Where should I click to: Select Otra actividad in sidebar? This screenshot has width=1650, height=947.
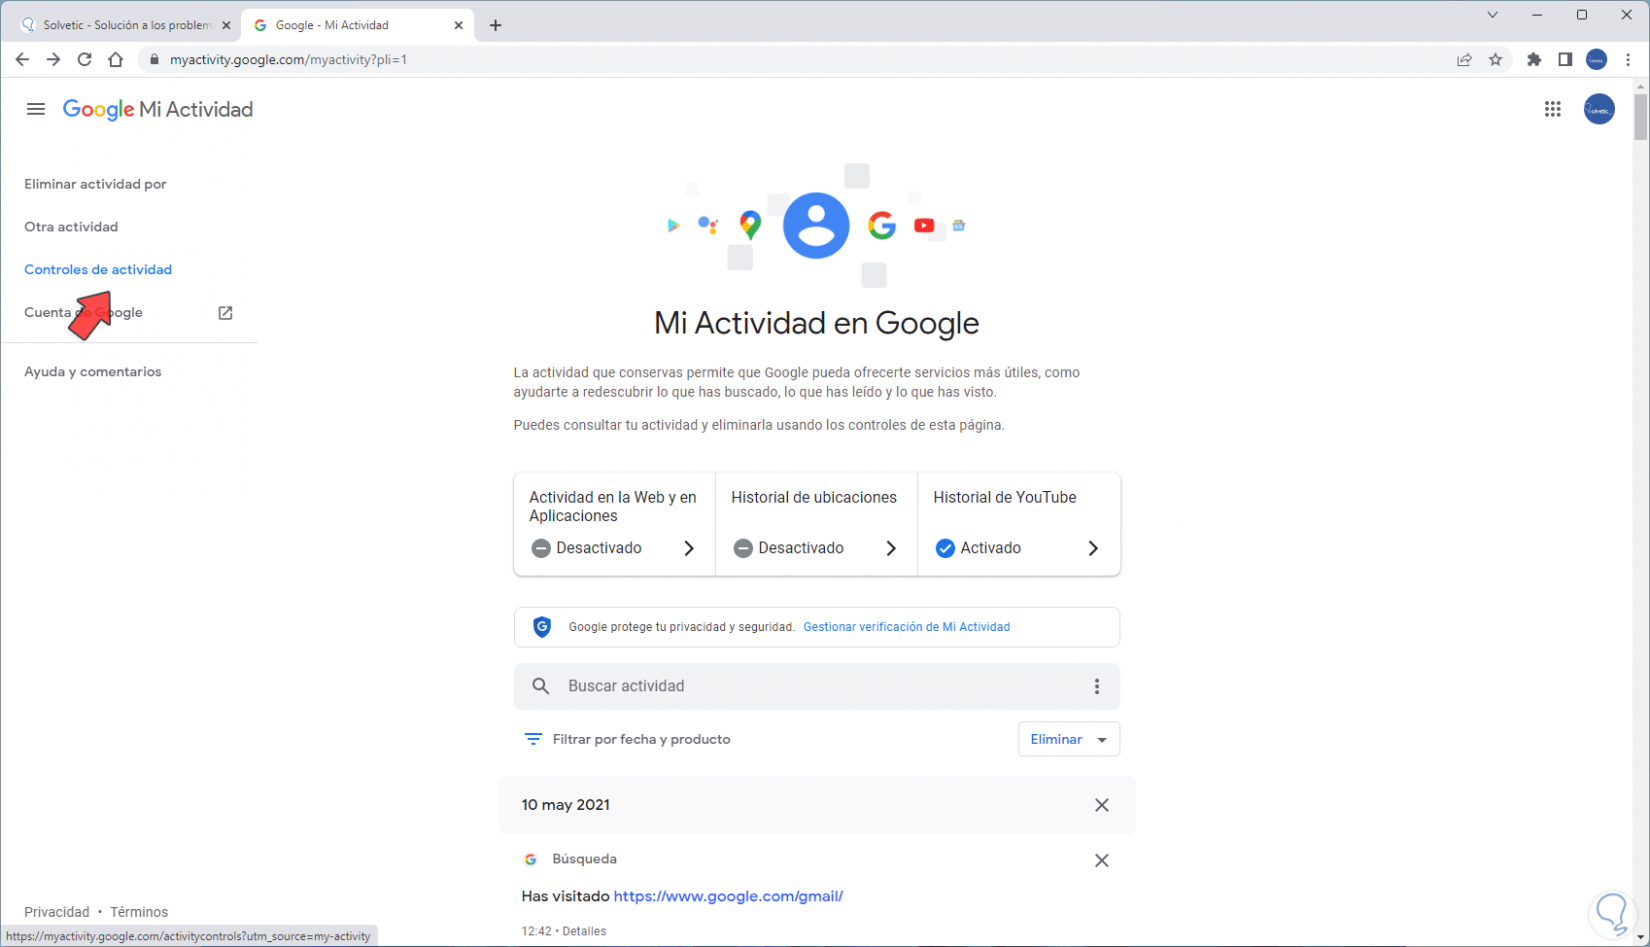(71, 227)
